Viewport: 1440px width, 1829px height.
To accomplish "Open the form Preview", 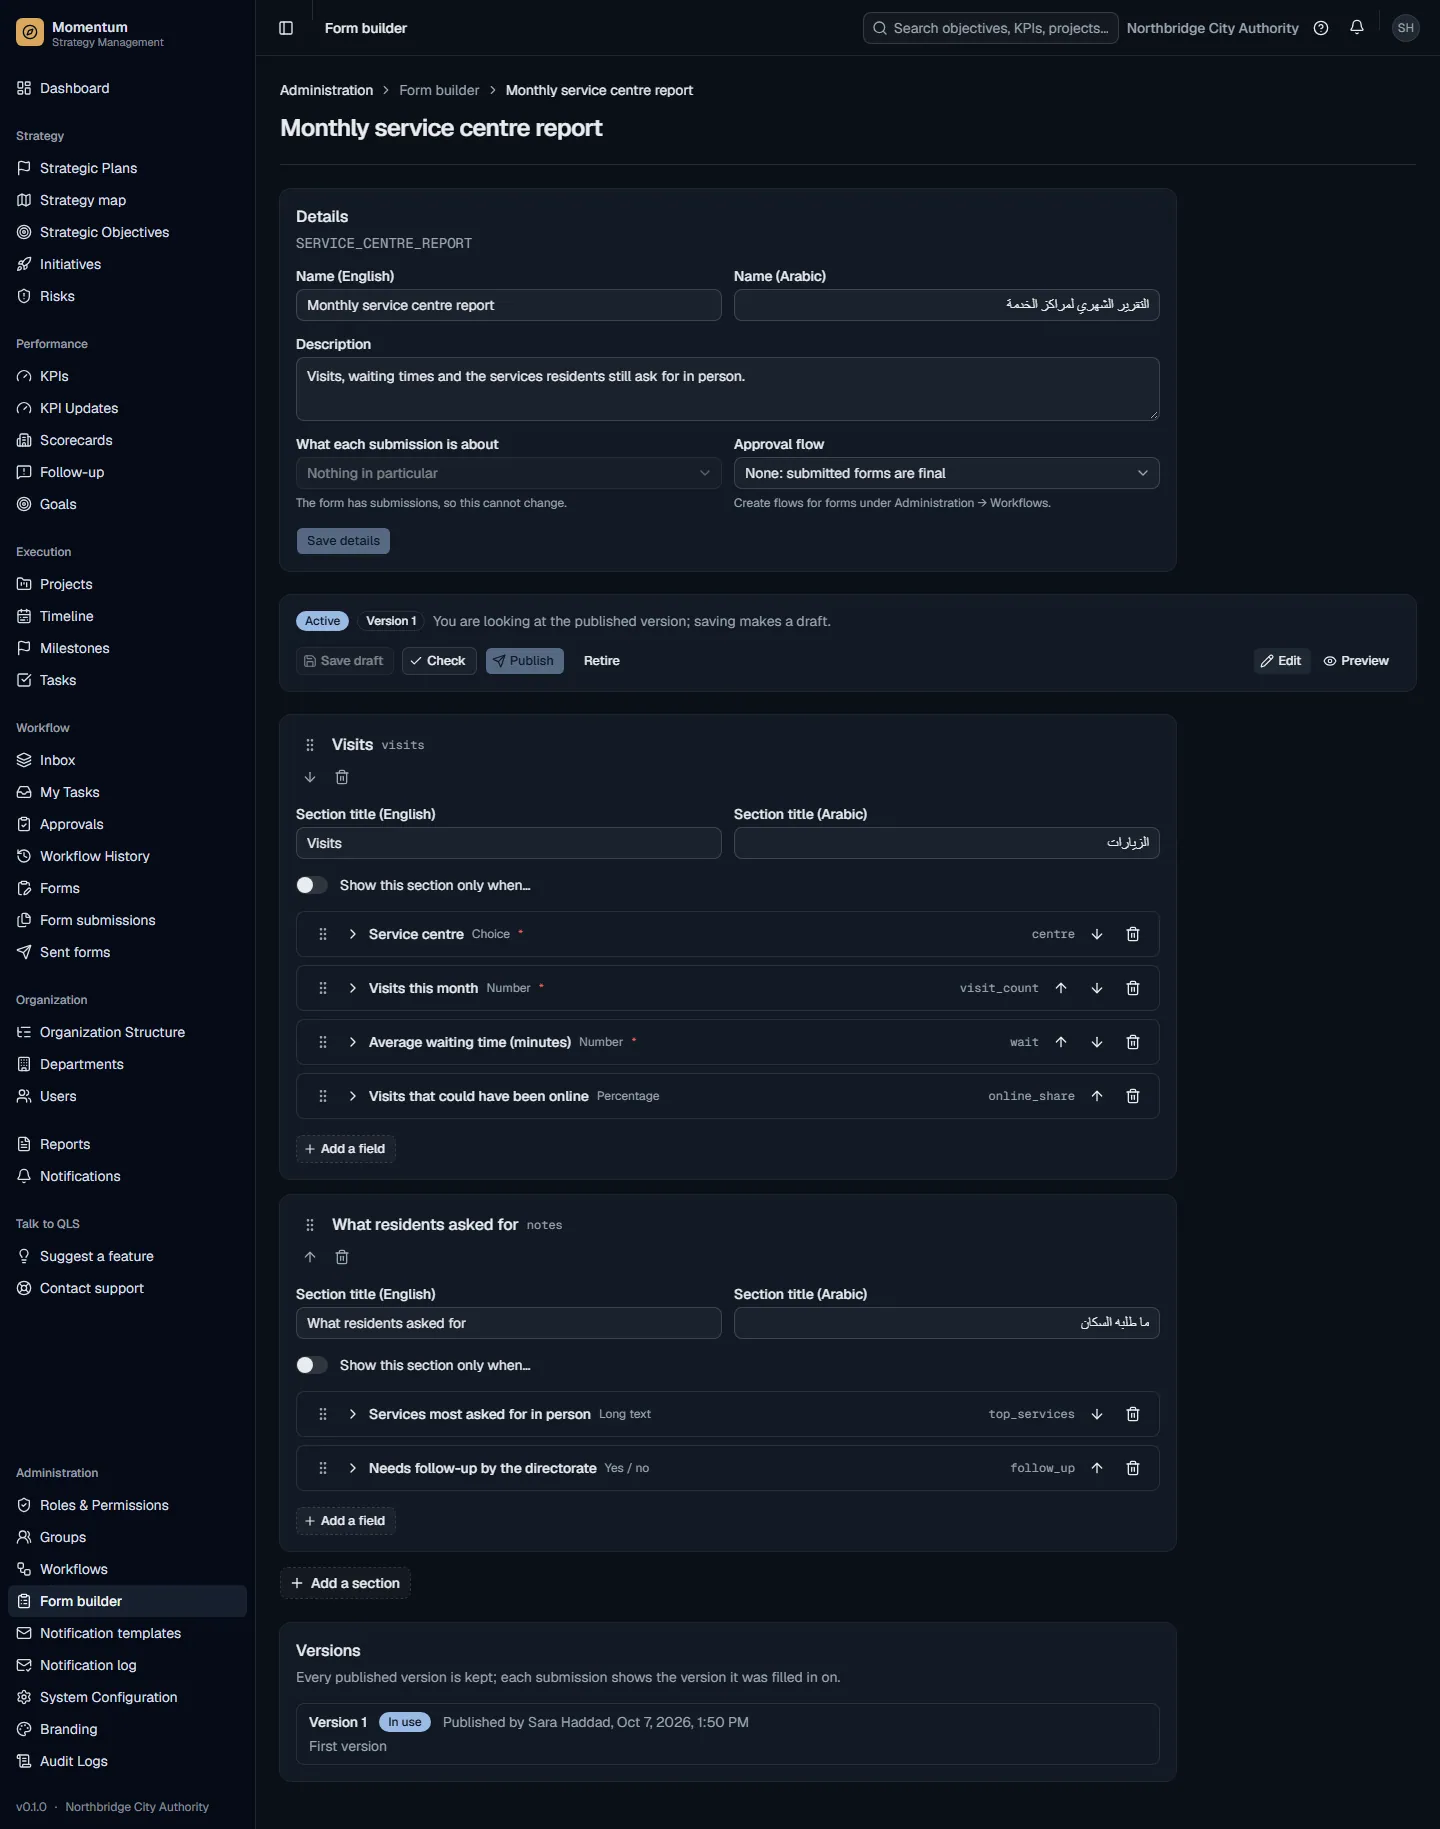I will (1356, 661).
